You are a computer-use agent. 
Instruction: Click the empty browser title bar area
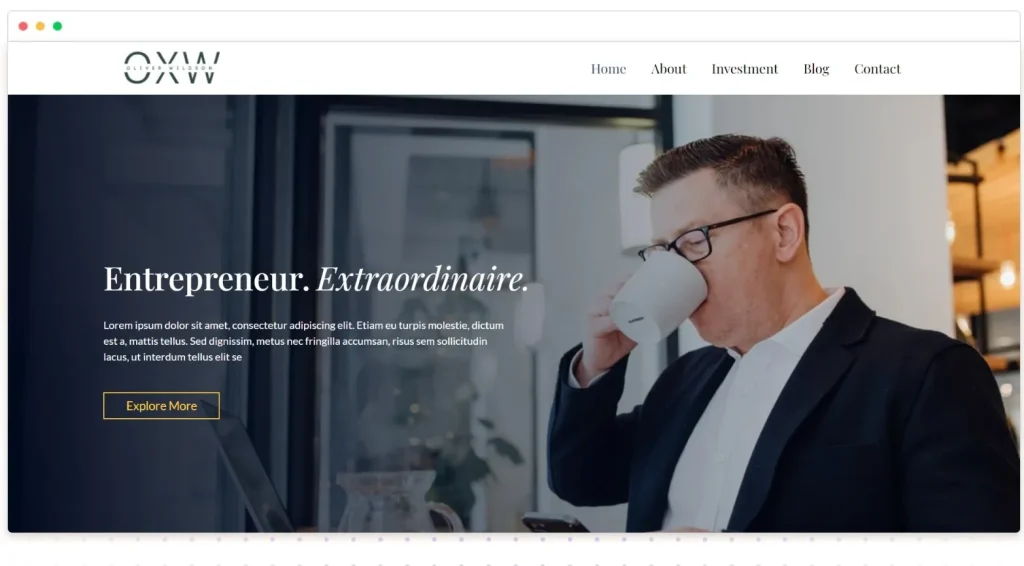tap(522, 26)
